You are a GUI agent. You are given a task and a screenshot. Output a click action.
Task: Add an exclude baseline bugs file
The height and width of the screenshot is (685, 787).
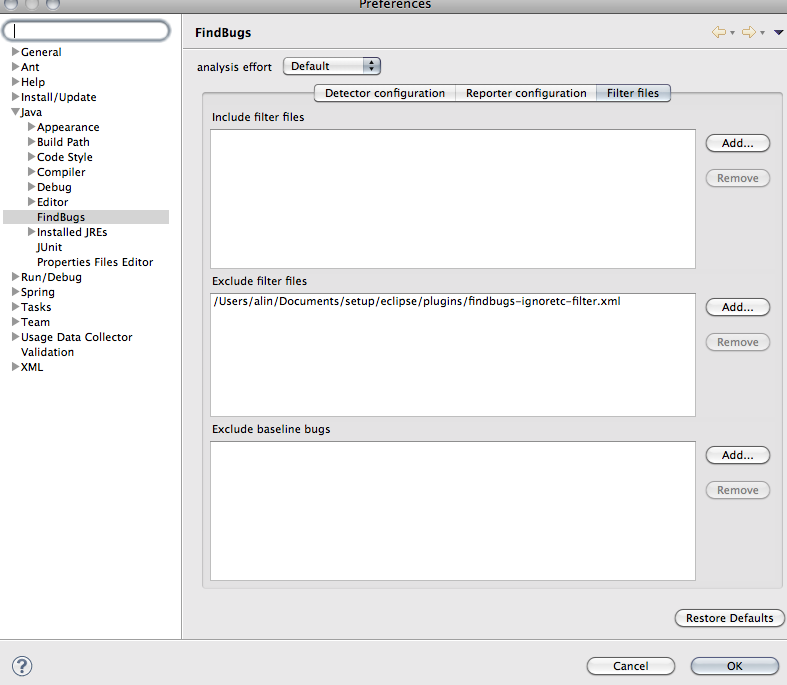[x=737, y=455]
